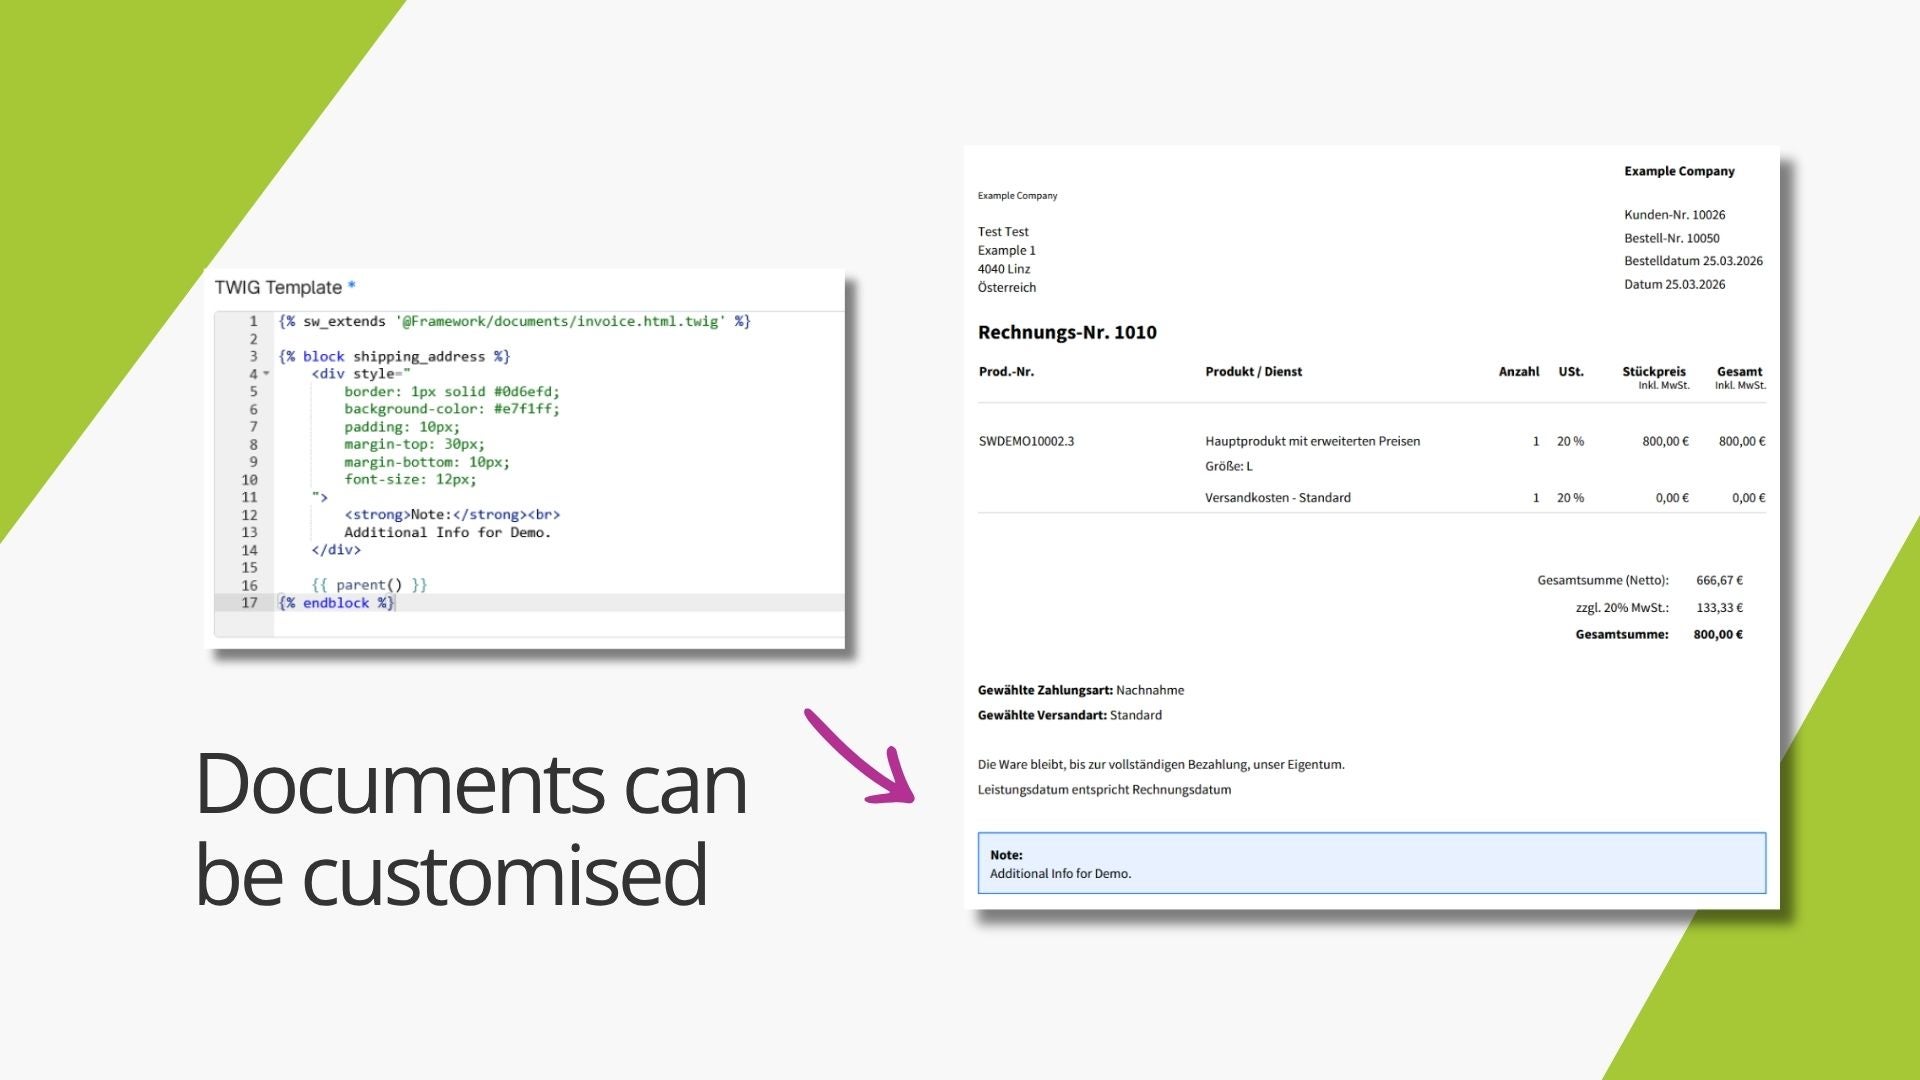Click 'Bestelldatum 25.03.2026' in the invoice
This screenshot has width=1920, height=1080.
1693,261
